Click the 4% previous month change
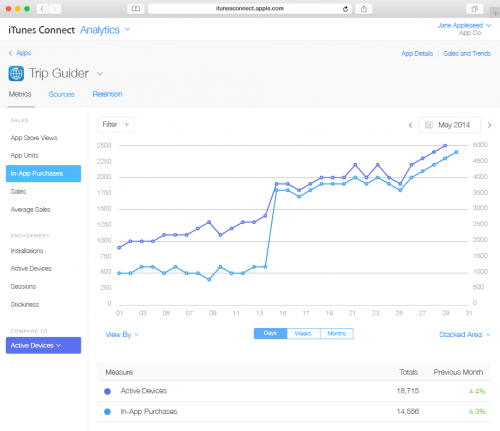Screen dimensions: 500x431 (x=477, y=391)
